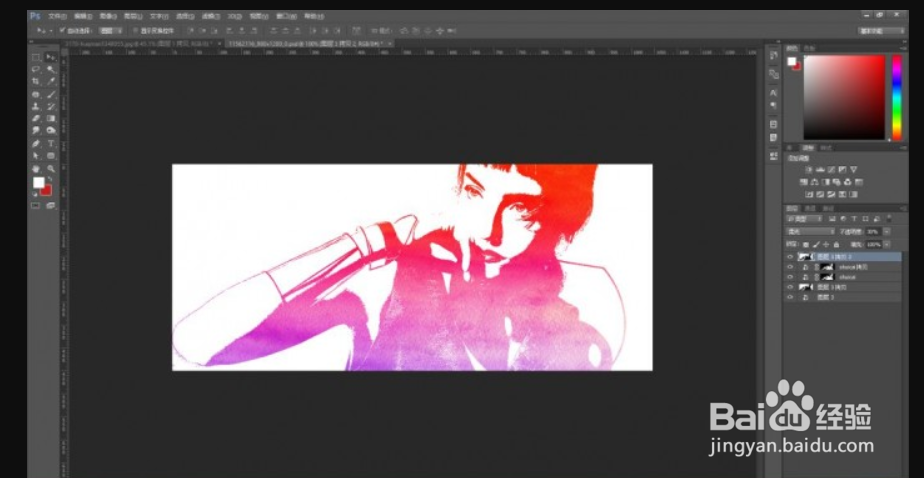Switch to the first document tab (.jpg)
The height and width of the screenshot is (478, 924).
(143, 44)
